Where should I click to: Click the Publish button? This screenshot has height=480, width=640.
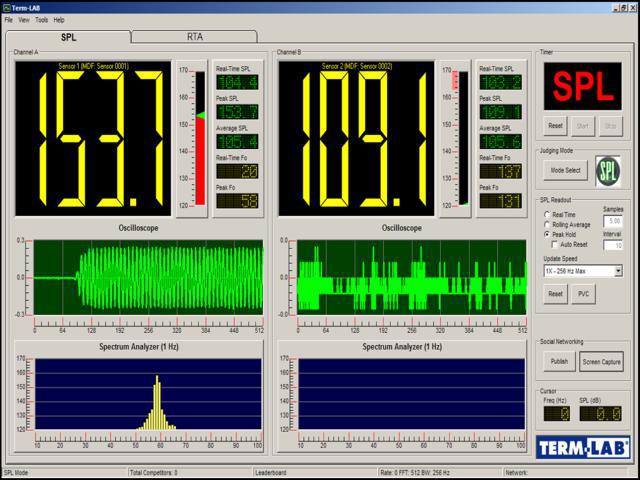point(559,362)
